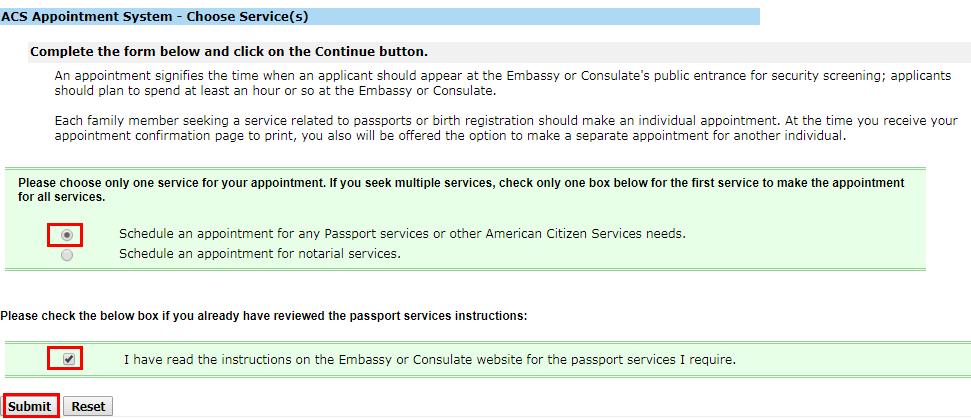Select the Passport services appointment radio button

tap(67, 235)
